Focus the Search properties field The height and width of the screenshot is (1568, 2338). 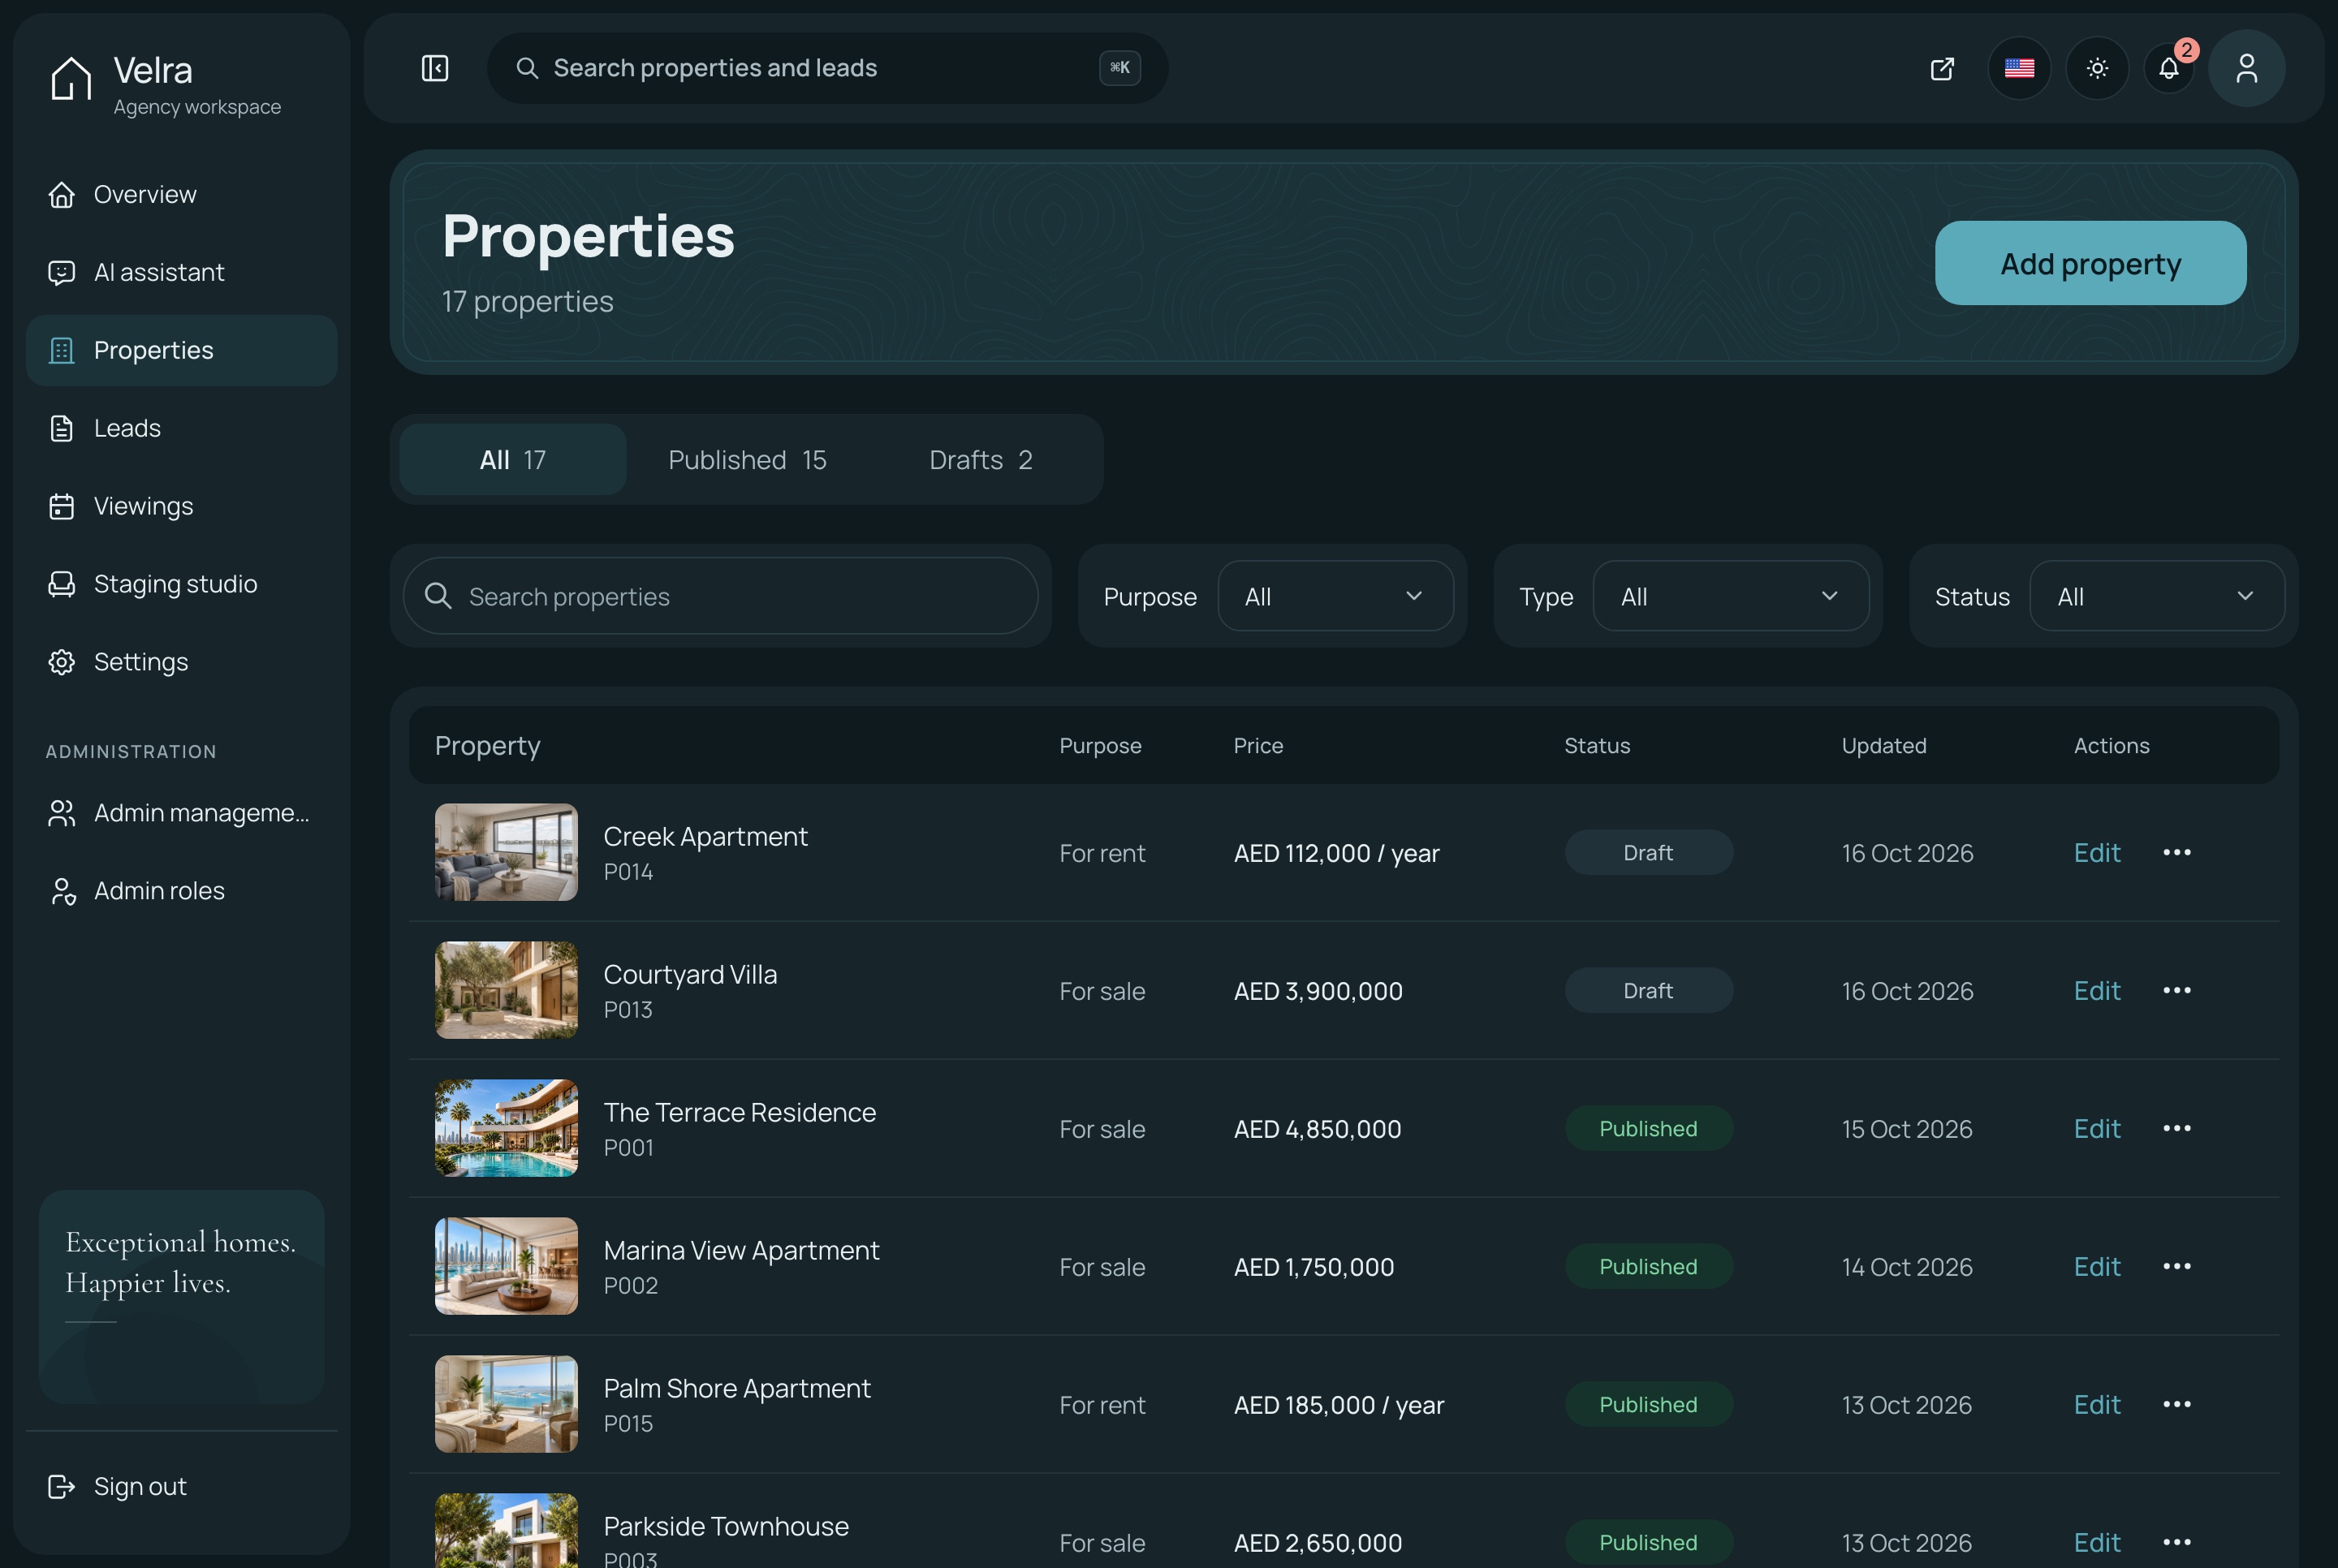point(720,596)
